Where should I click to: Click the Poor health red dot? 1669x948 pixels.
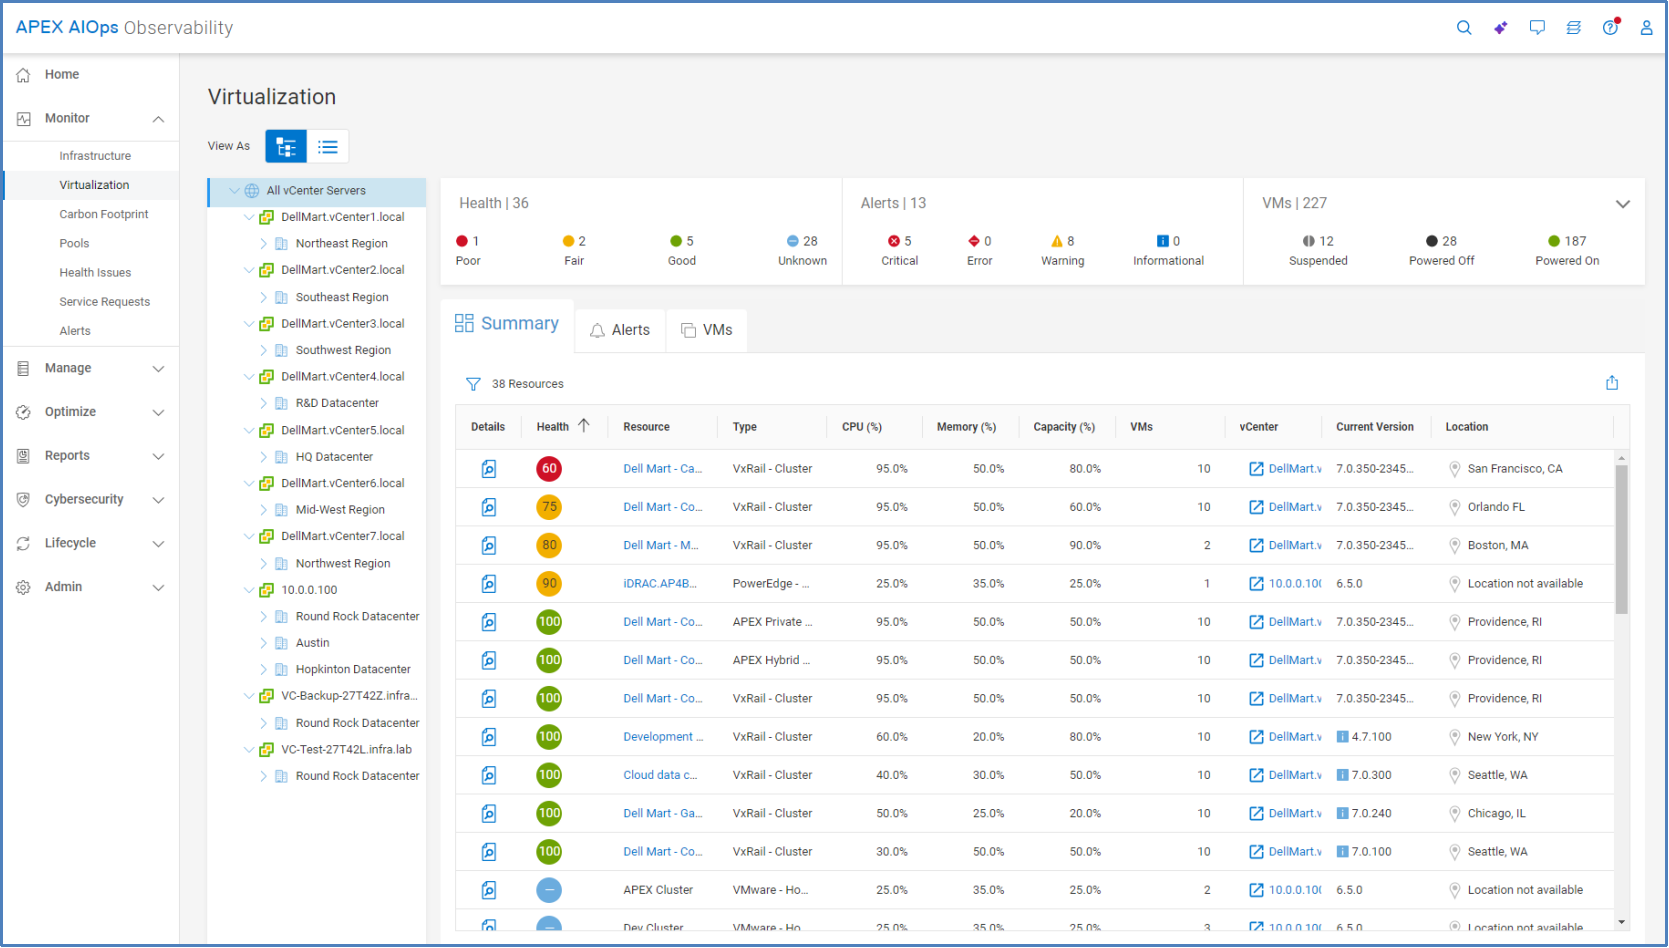pyautogui.click(x=462, y=241)
